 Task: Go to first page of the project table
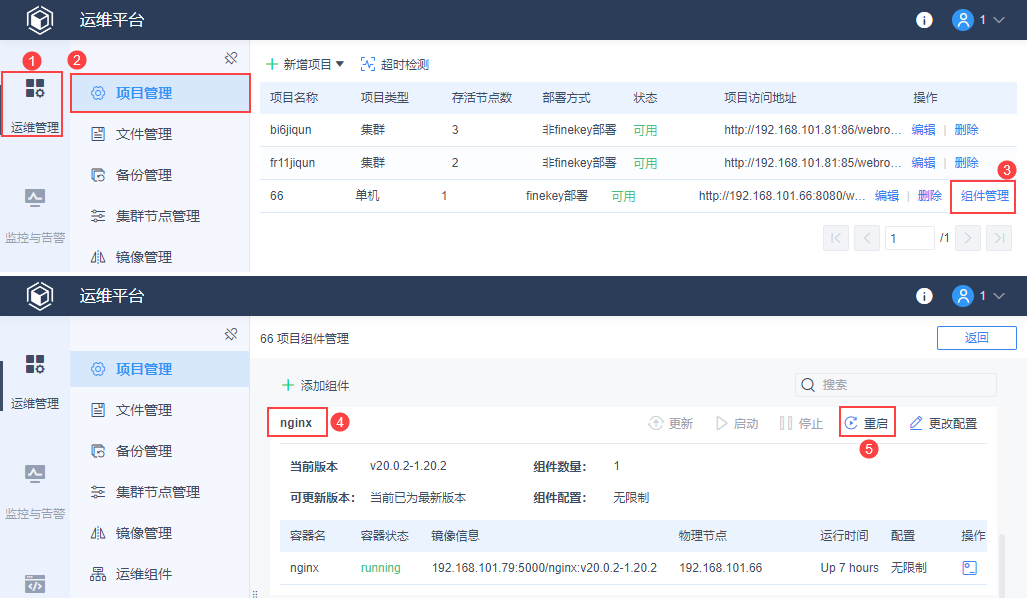pyautogui.click(x=836, y=238)
